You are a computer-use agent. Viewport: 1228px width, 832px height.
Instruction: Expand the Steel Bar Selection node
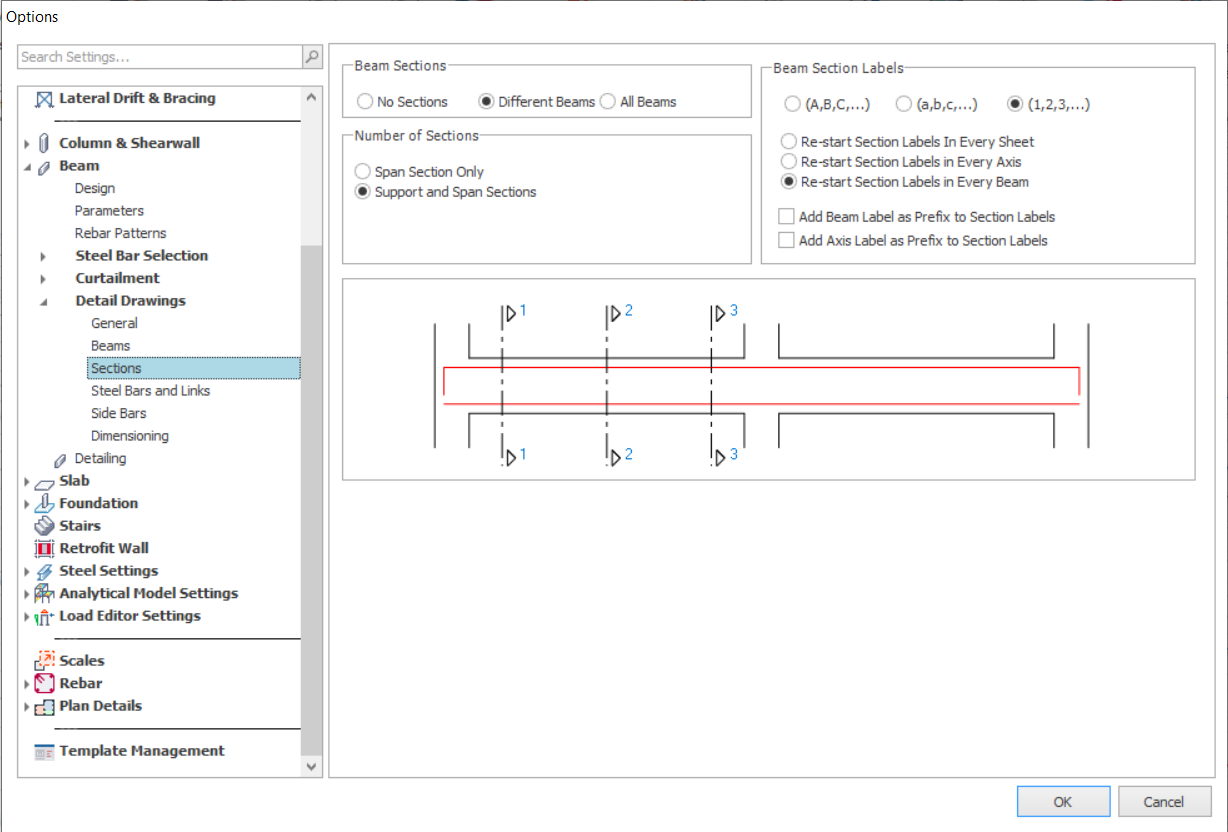pyautogui.click(x=43, y=256)
